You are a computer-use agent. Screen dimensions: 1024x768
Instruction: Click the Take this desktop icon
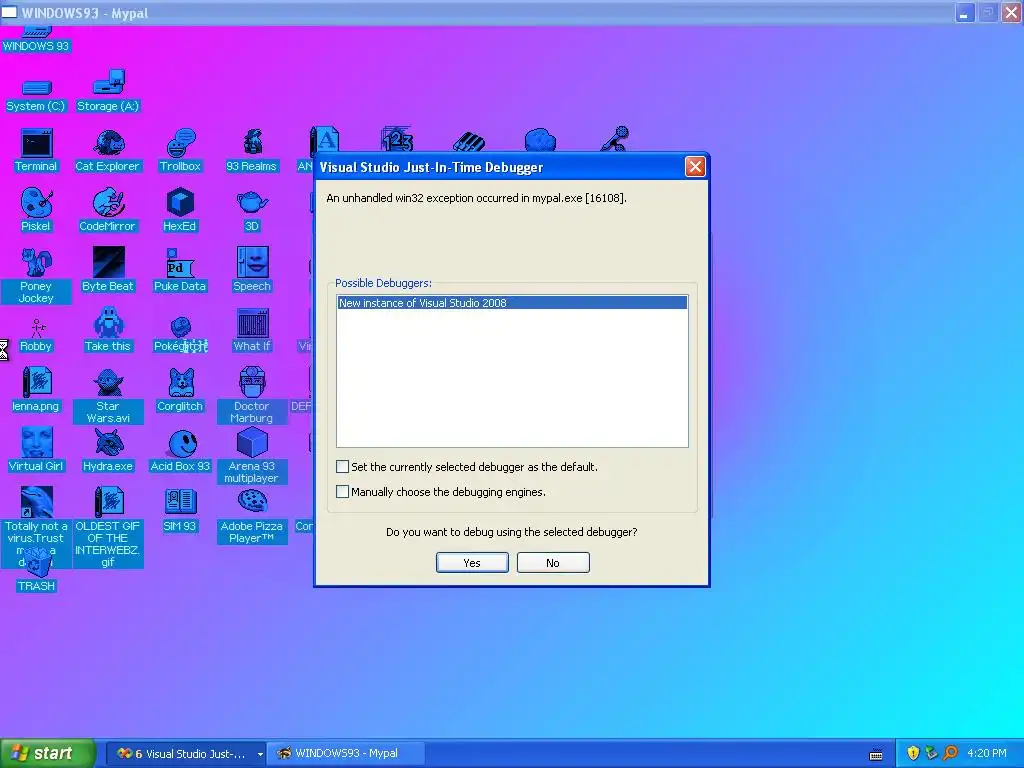click(x=108, y=330)
